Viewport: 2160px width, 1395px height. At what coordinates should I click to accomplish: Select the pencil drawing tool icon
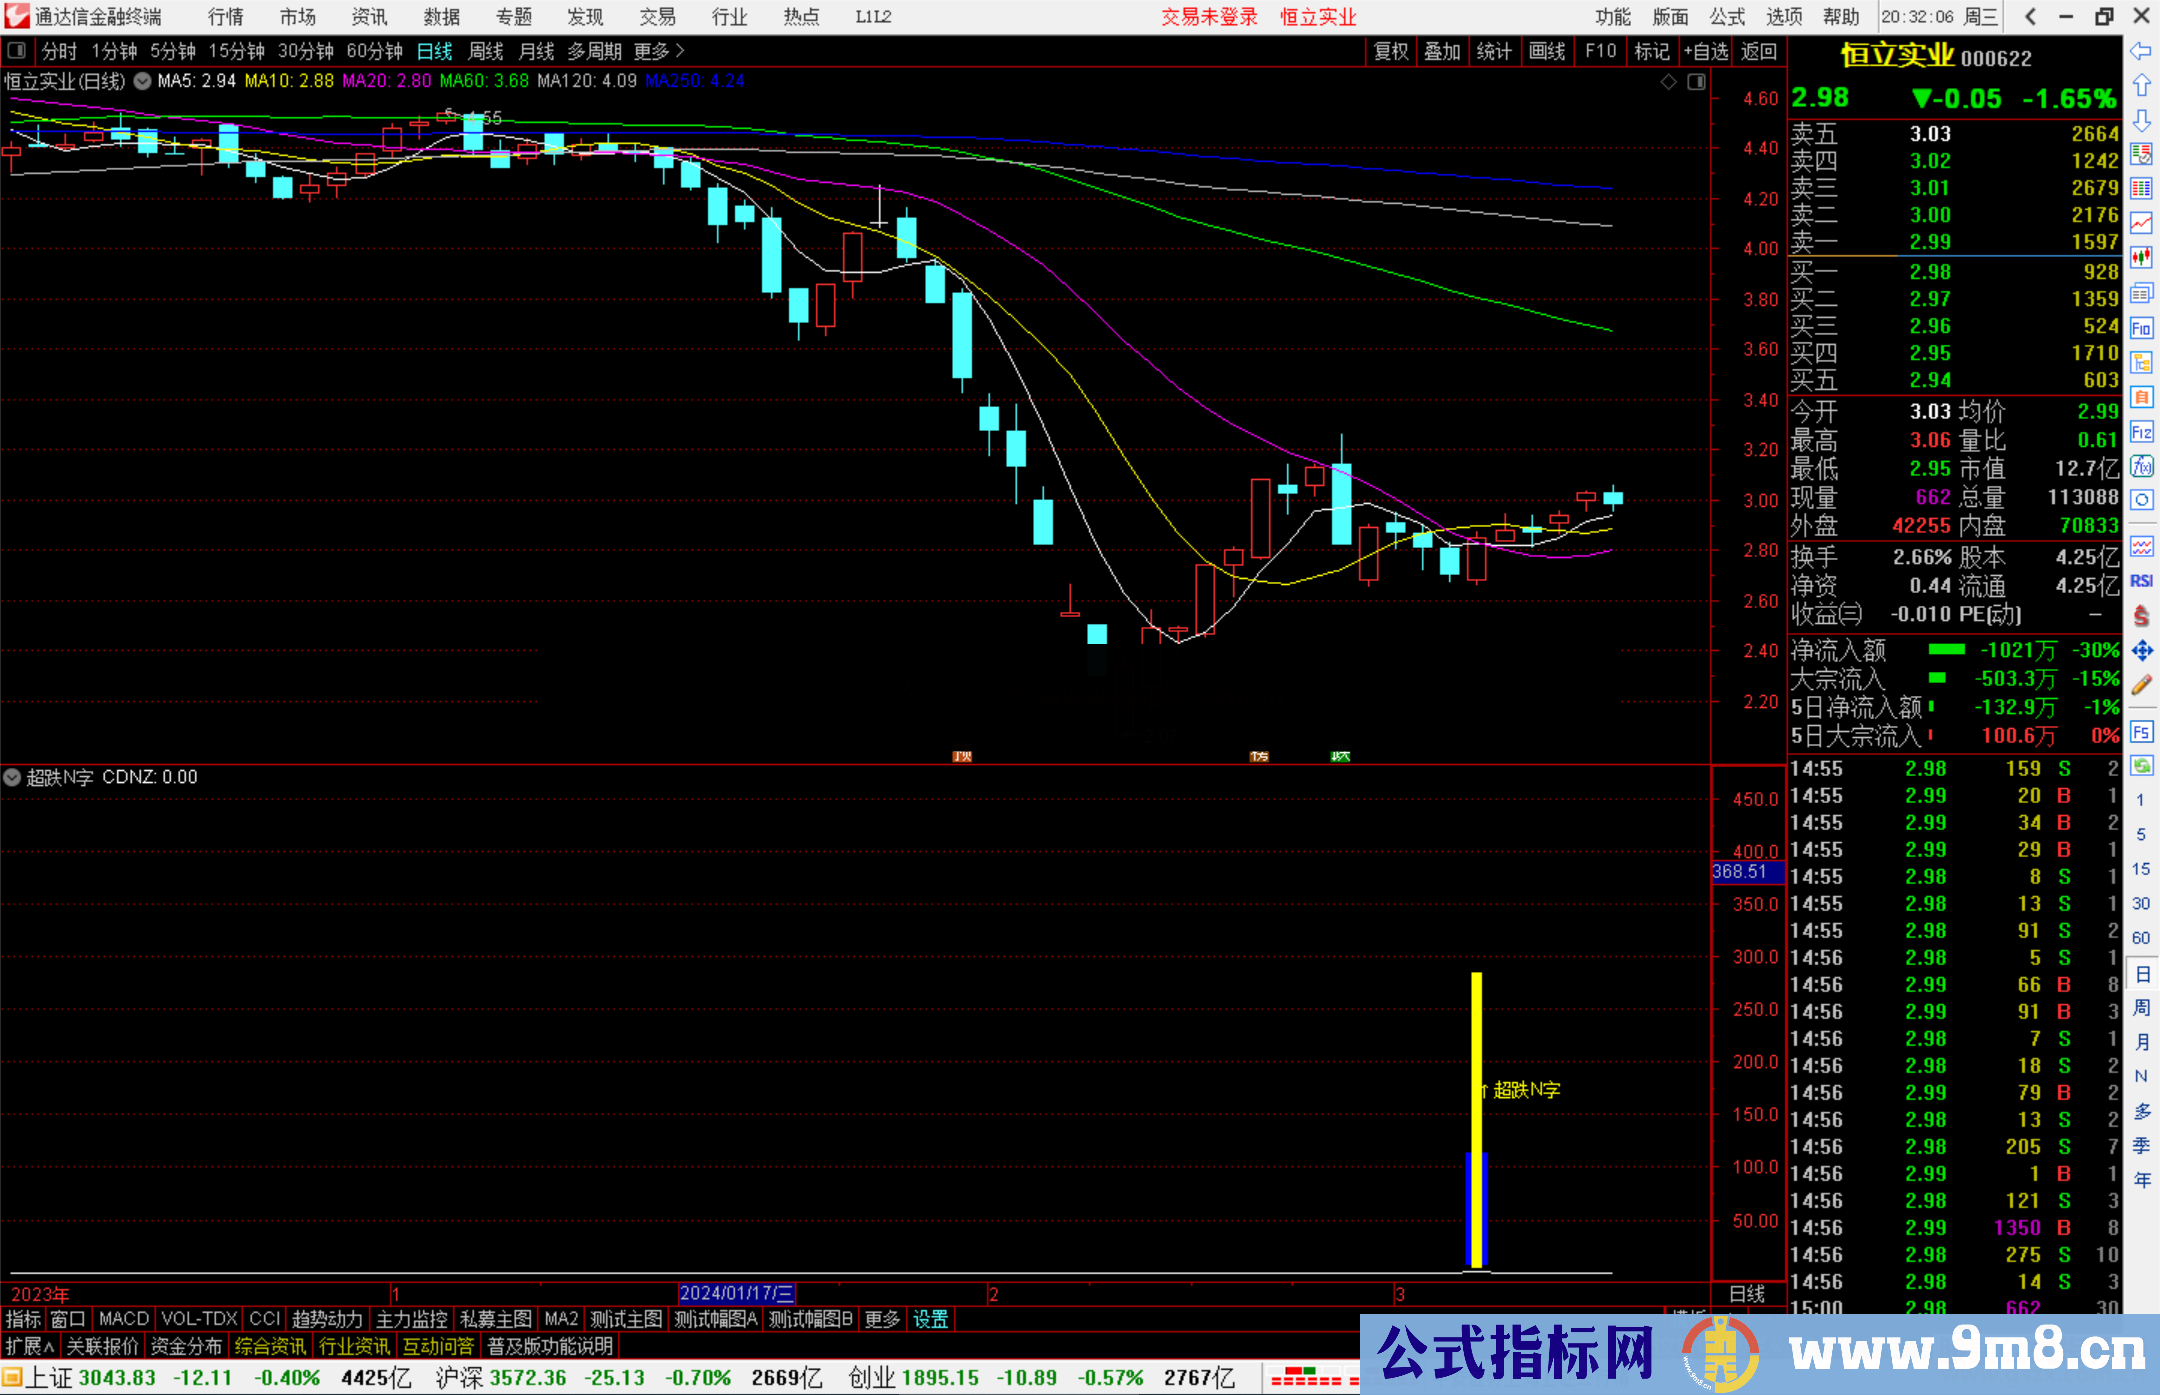click(x=2141, y=686)
